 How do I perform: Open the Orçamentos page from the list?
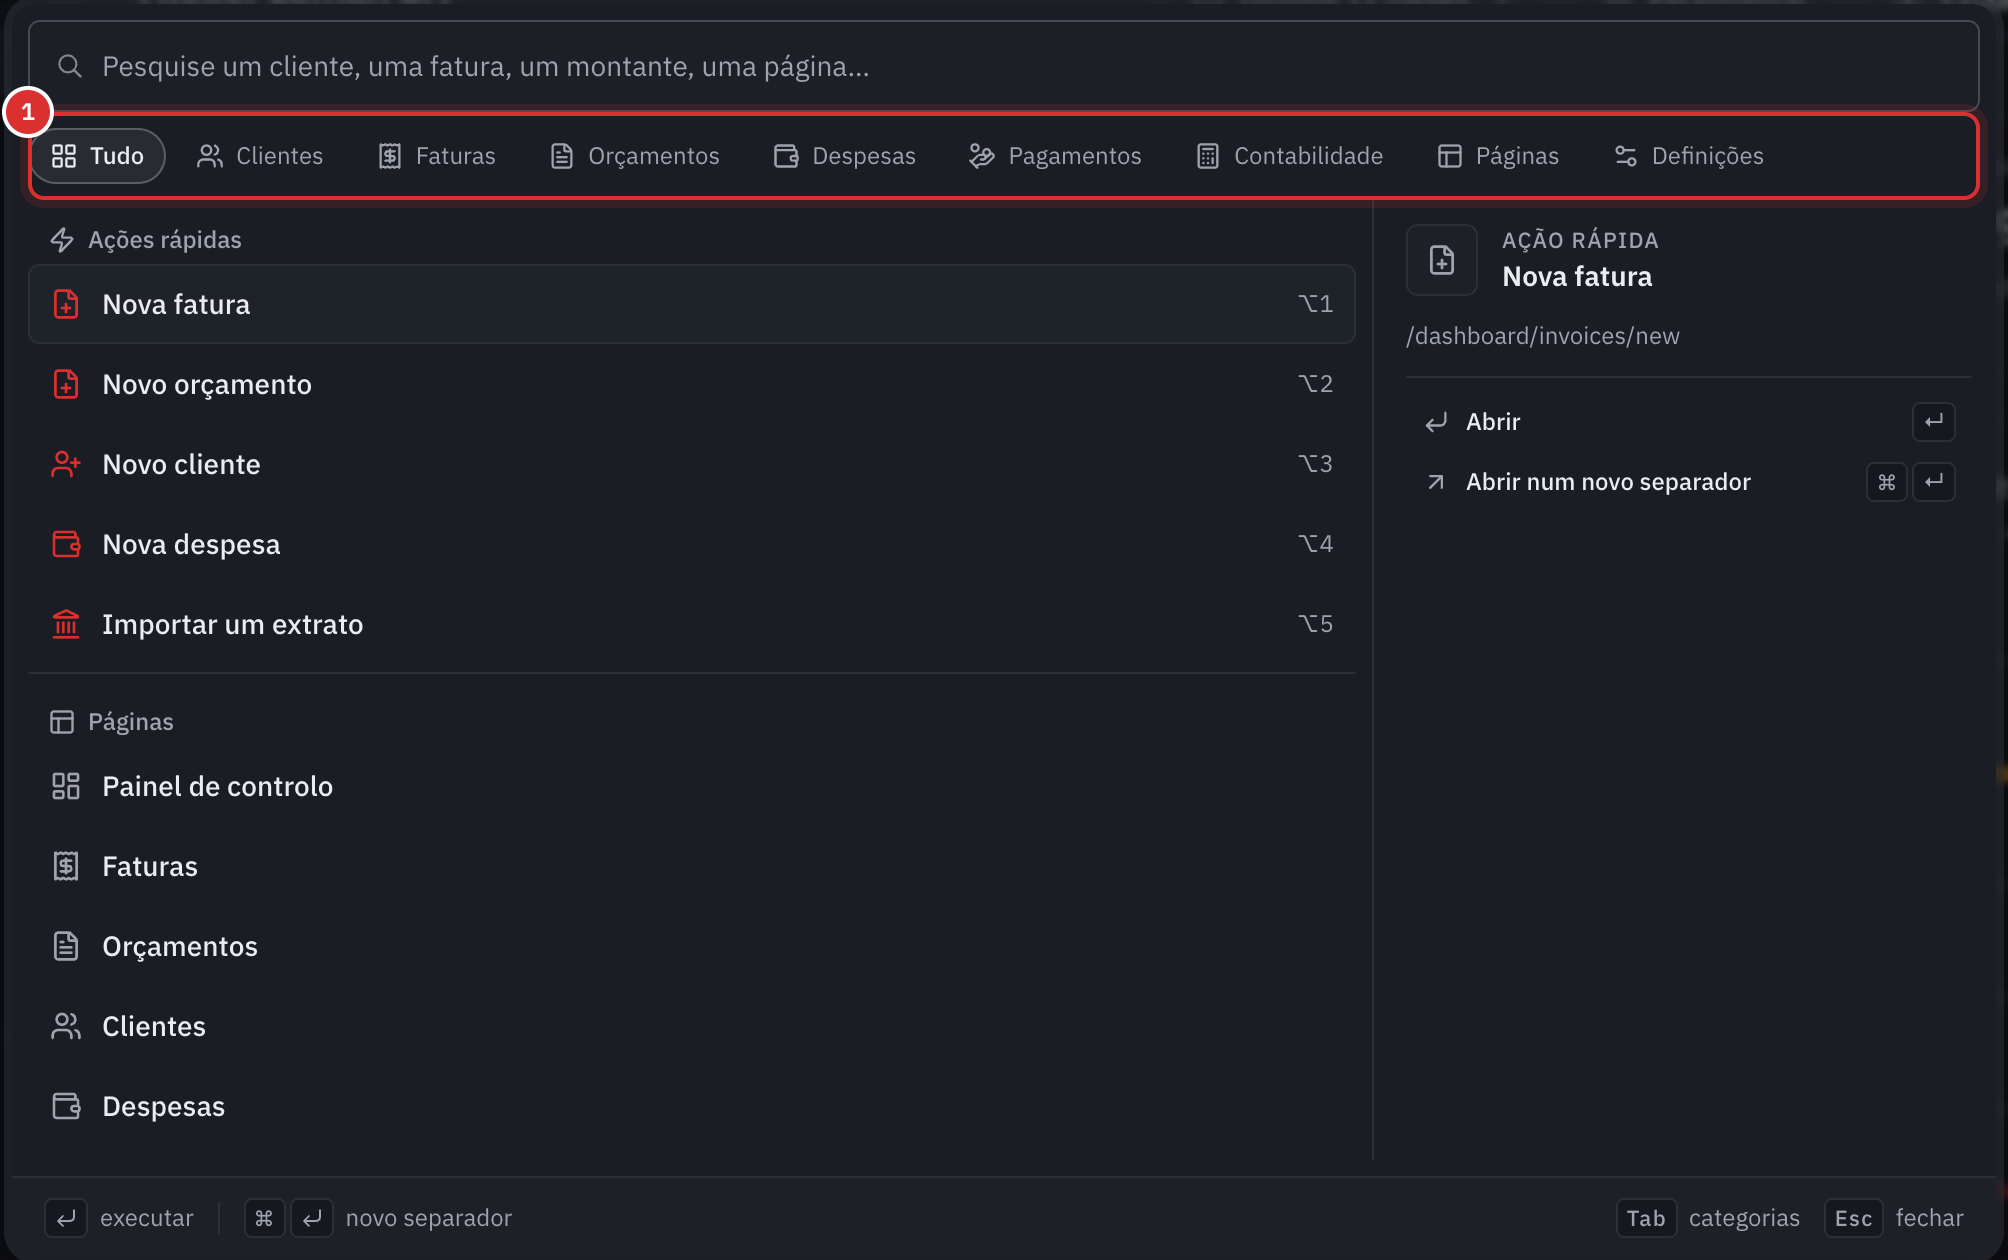tap(692, 946)
